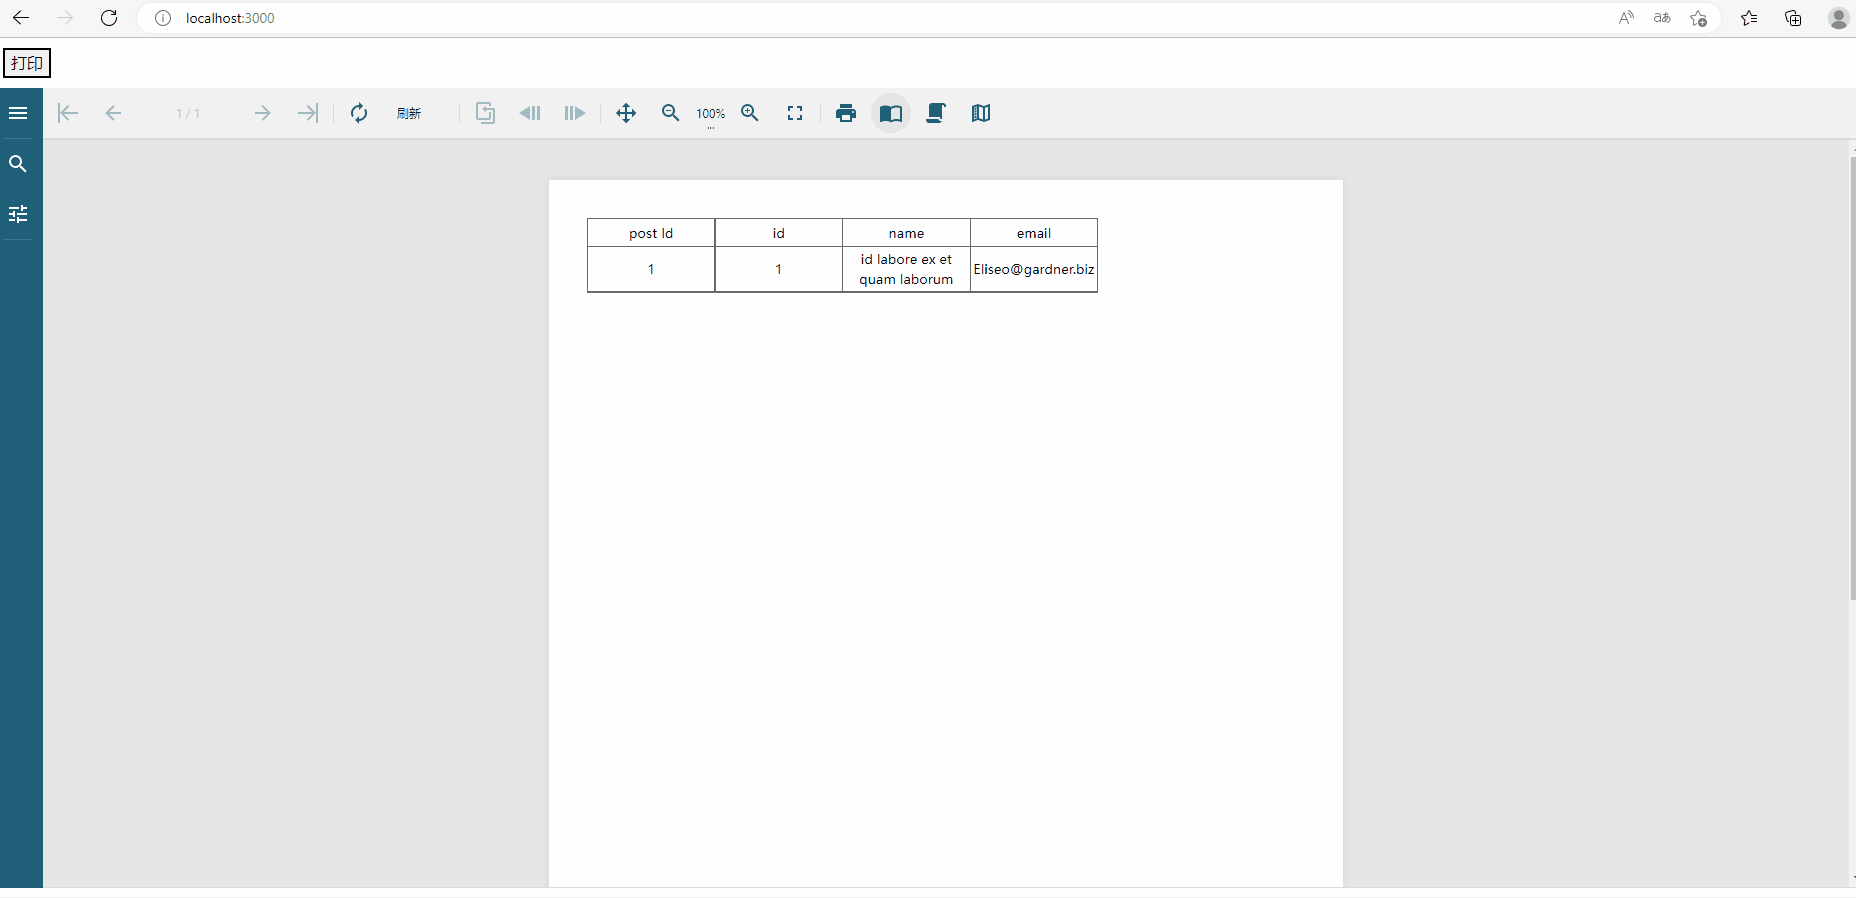Click the 刷新 text button

(x=409, y=113)
